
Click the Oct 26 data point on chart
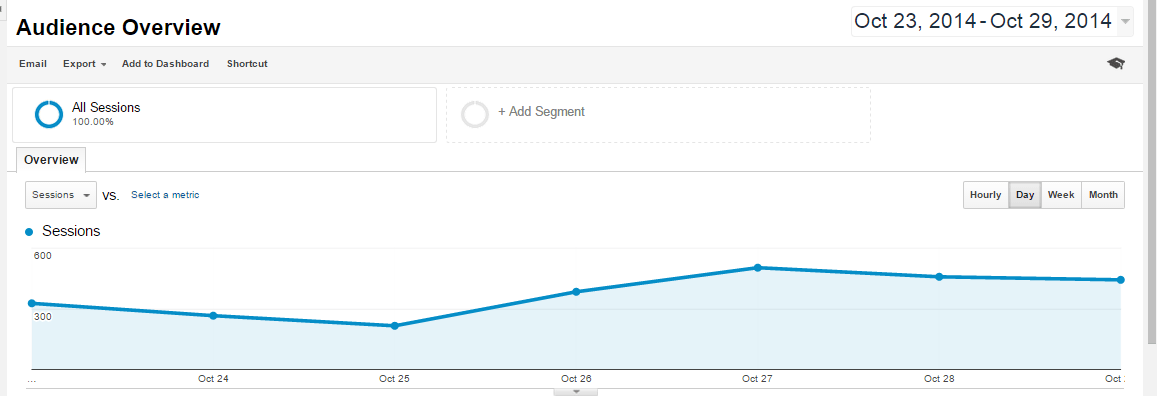576,292
